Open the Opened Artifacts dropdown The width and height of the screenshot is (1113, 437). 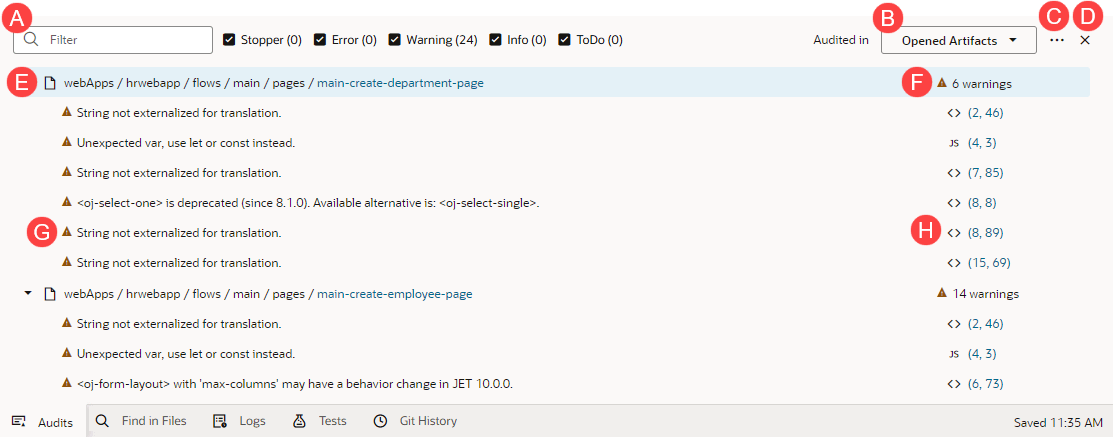pyautogui.click(x=959, y=40)
